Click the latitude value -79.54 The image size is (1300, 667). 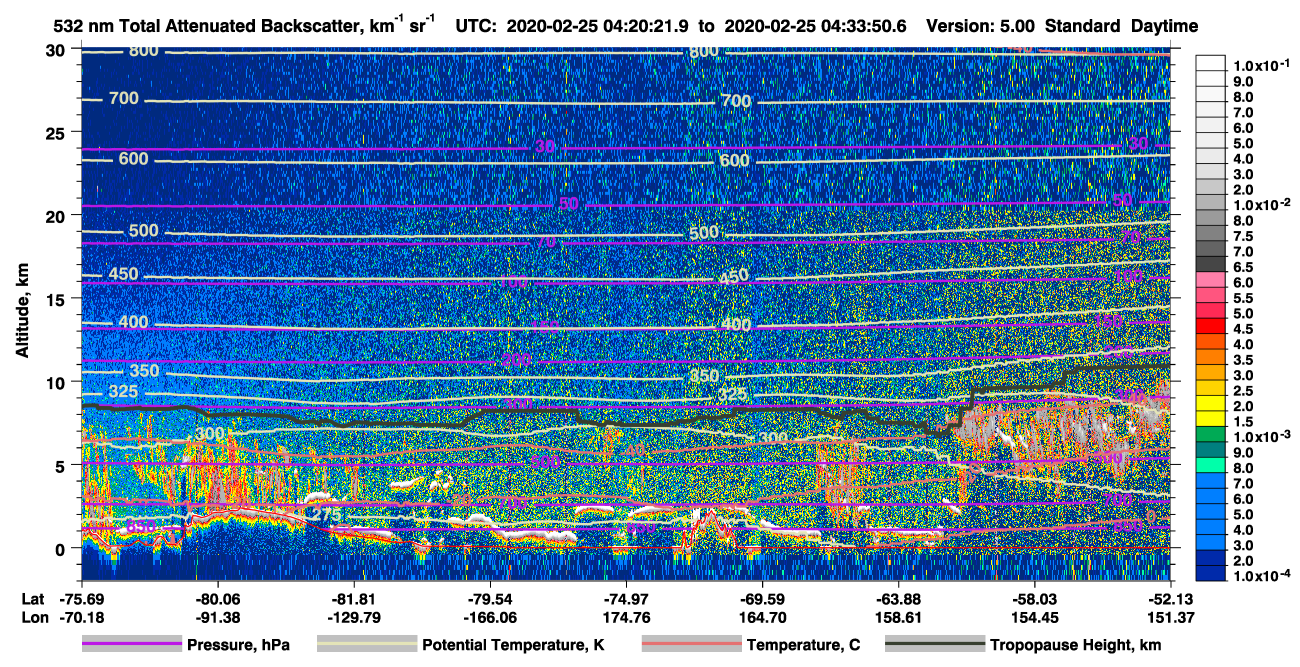(x=490, y=598)
